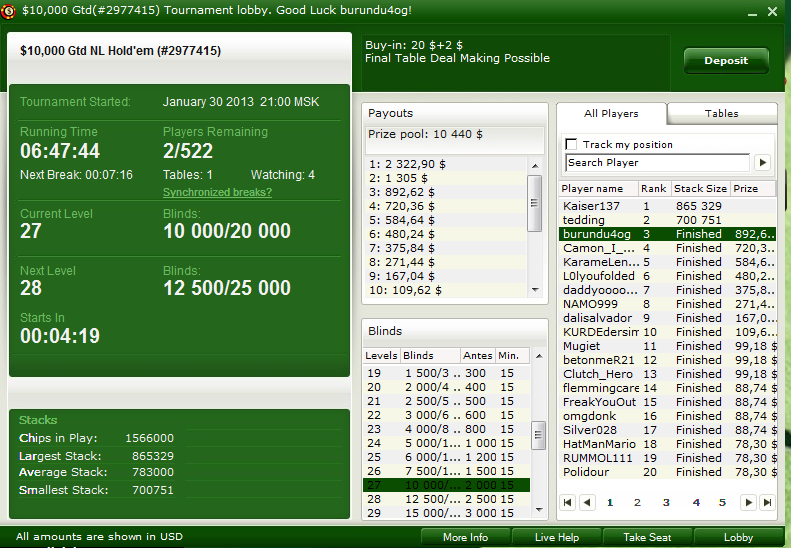
Task: Click the Deposit button
Action: click(x=726, y=61)
